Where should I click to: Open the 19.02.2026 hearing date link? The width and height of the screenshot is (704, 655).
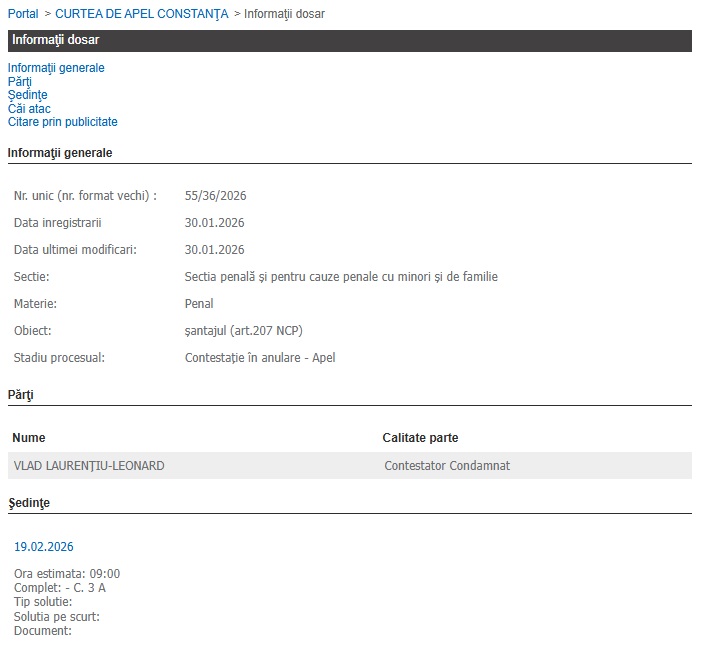[x=43, y=547]
